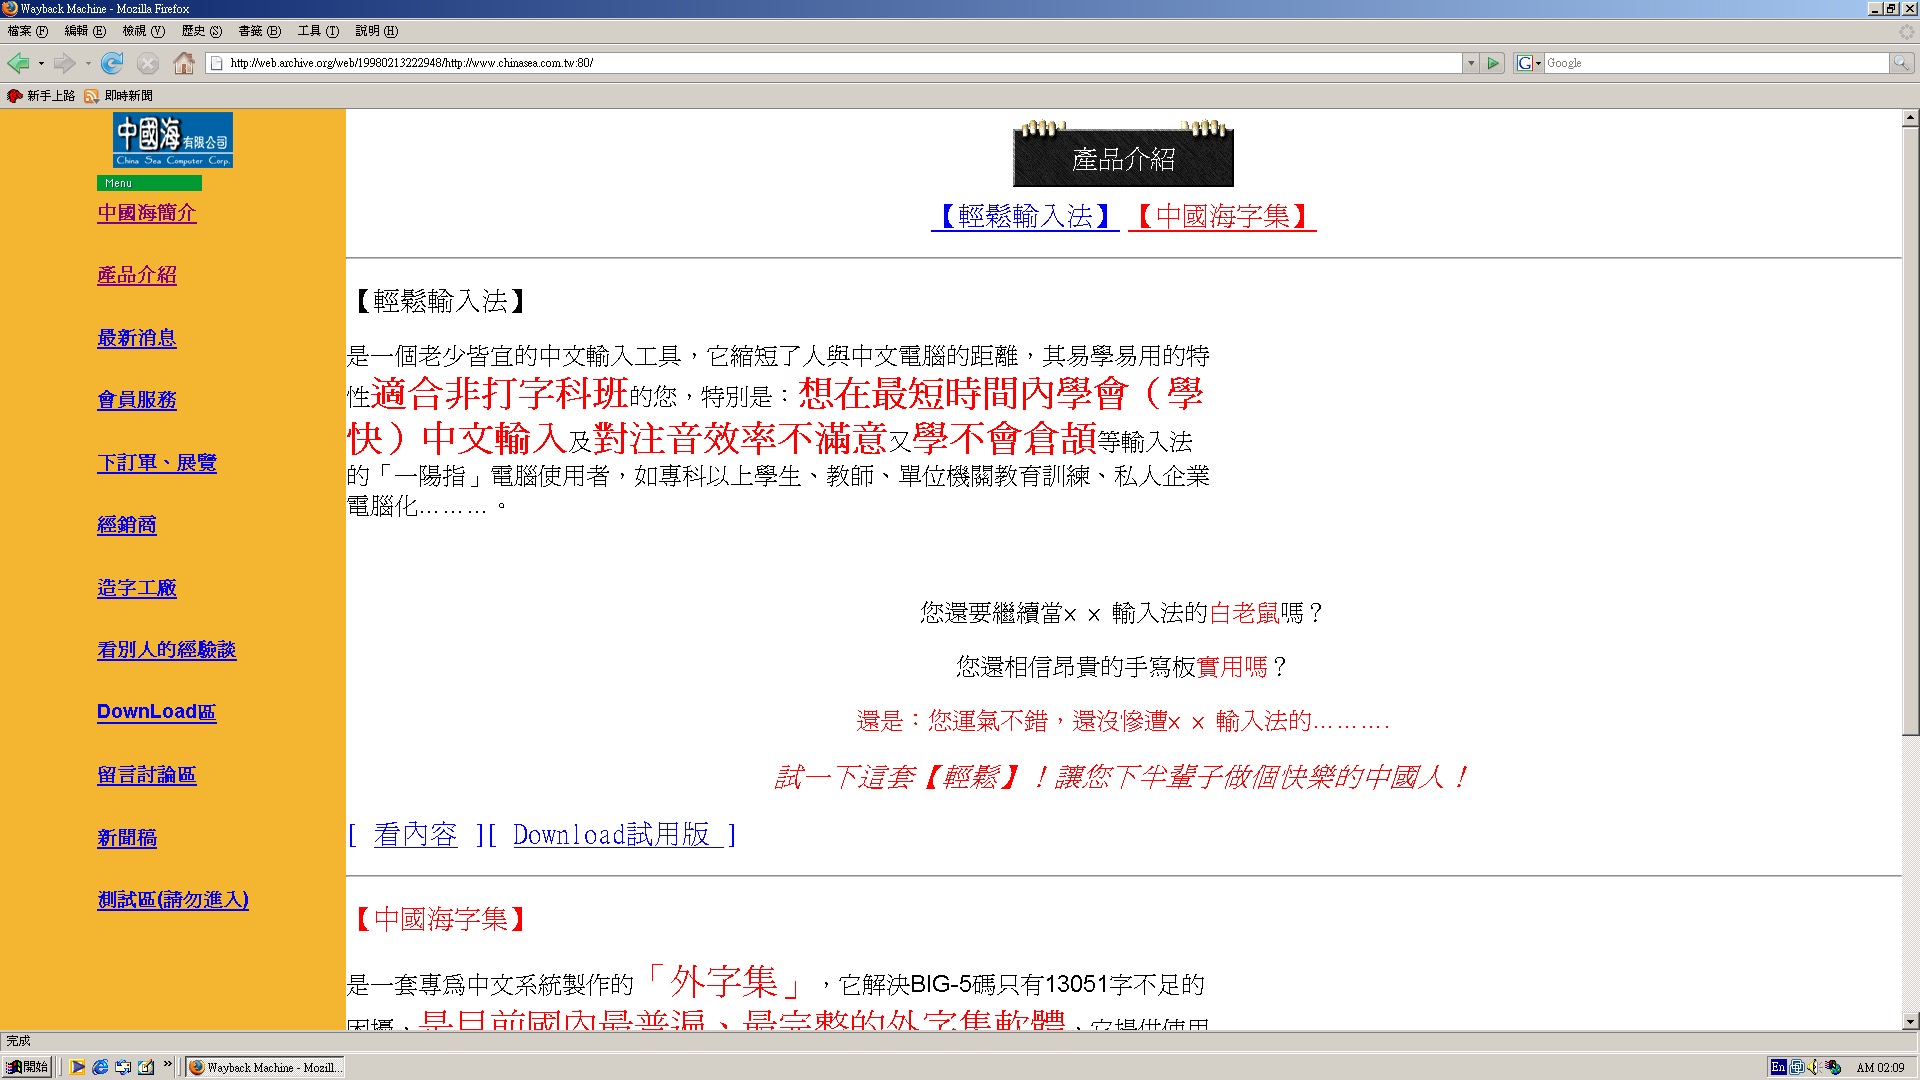The height and width of the screenshot is (1080, 1920).
Task: Open the Google search engine selector dropdown
Action: pos(1528,63)
